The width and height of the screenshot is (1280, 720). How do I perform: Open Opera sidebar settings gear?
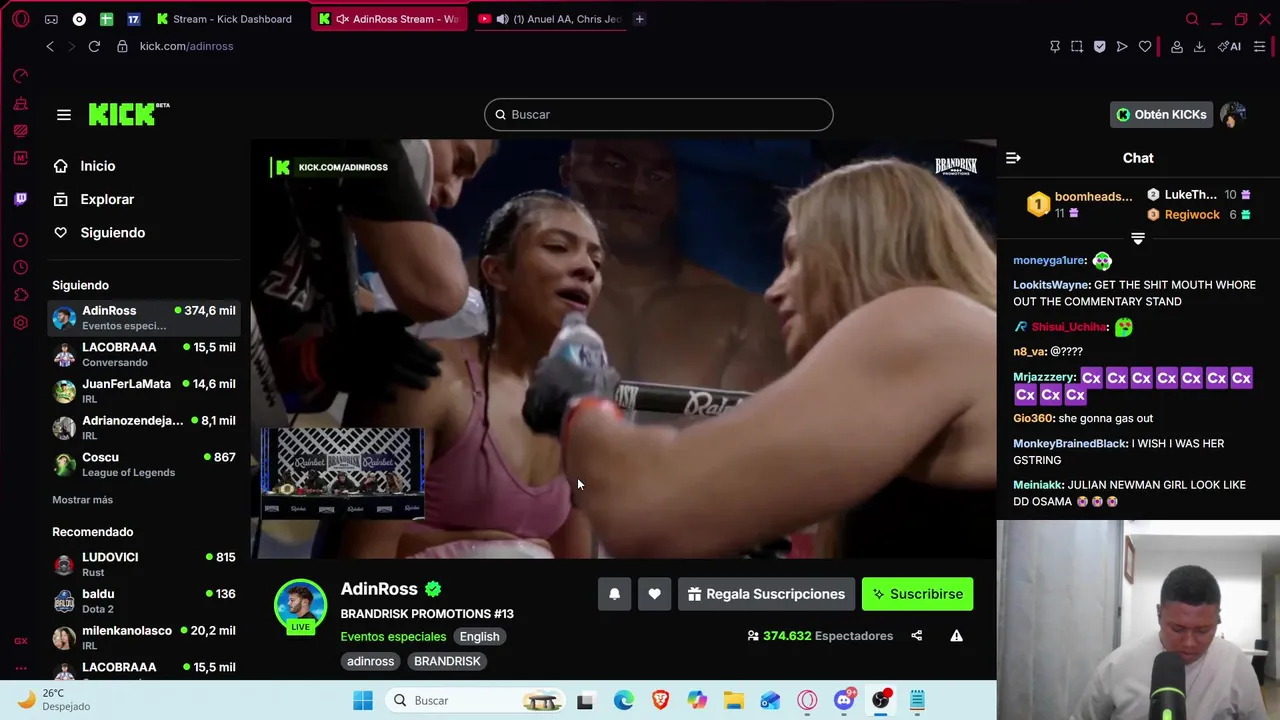21,323
